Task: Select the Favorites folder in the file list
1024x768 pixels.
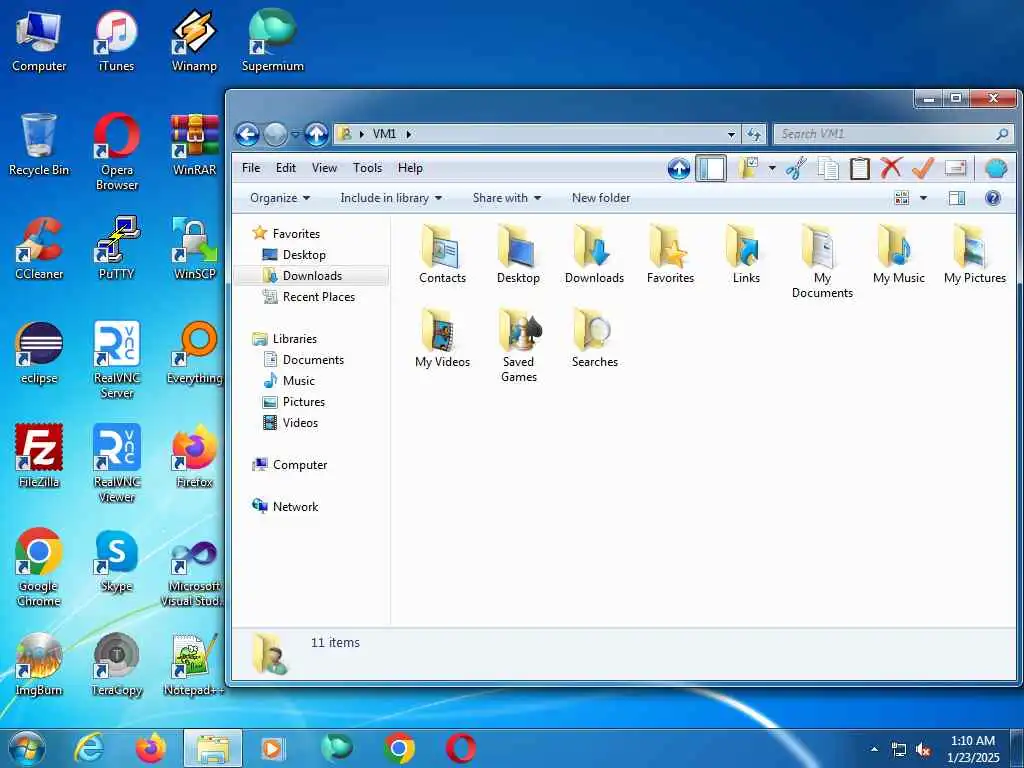Action: tap(670, 255)
